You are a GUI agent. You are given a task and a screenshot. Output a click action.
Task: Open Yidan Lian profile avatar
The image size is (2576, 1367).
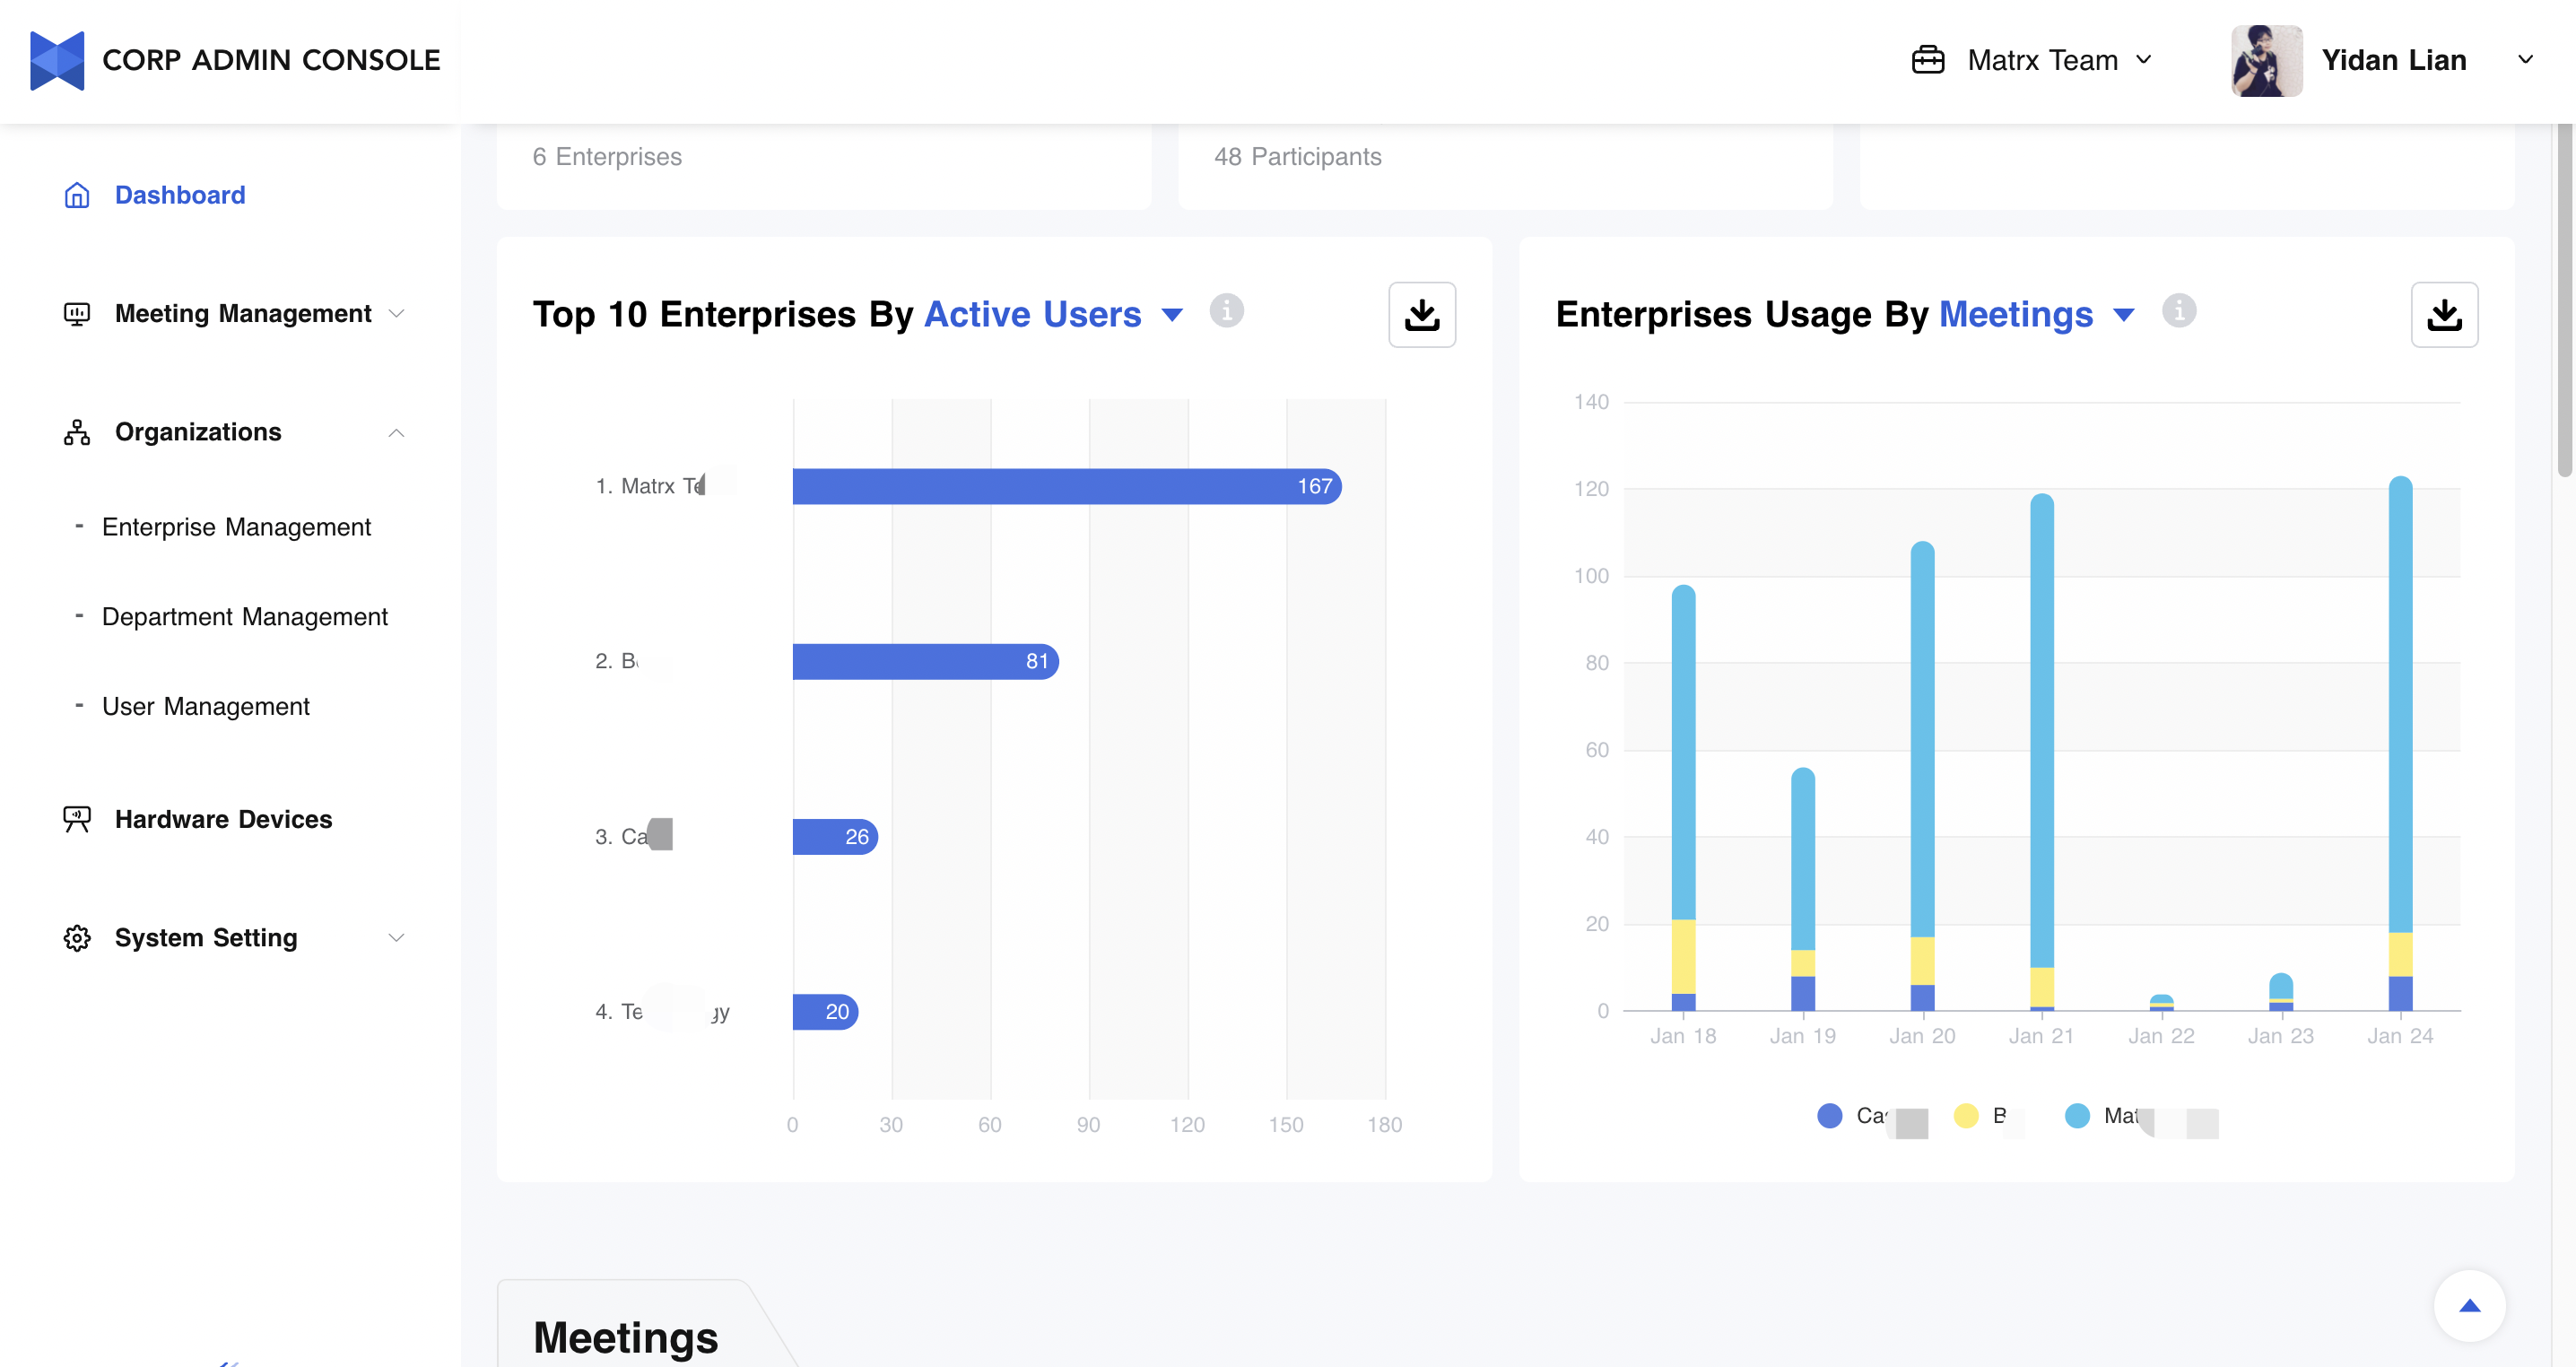[2266, 60]
